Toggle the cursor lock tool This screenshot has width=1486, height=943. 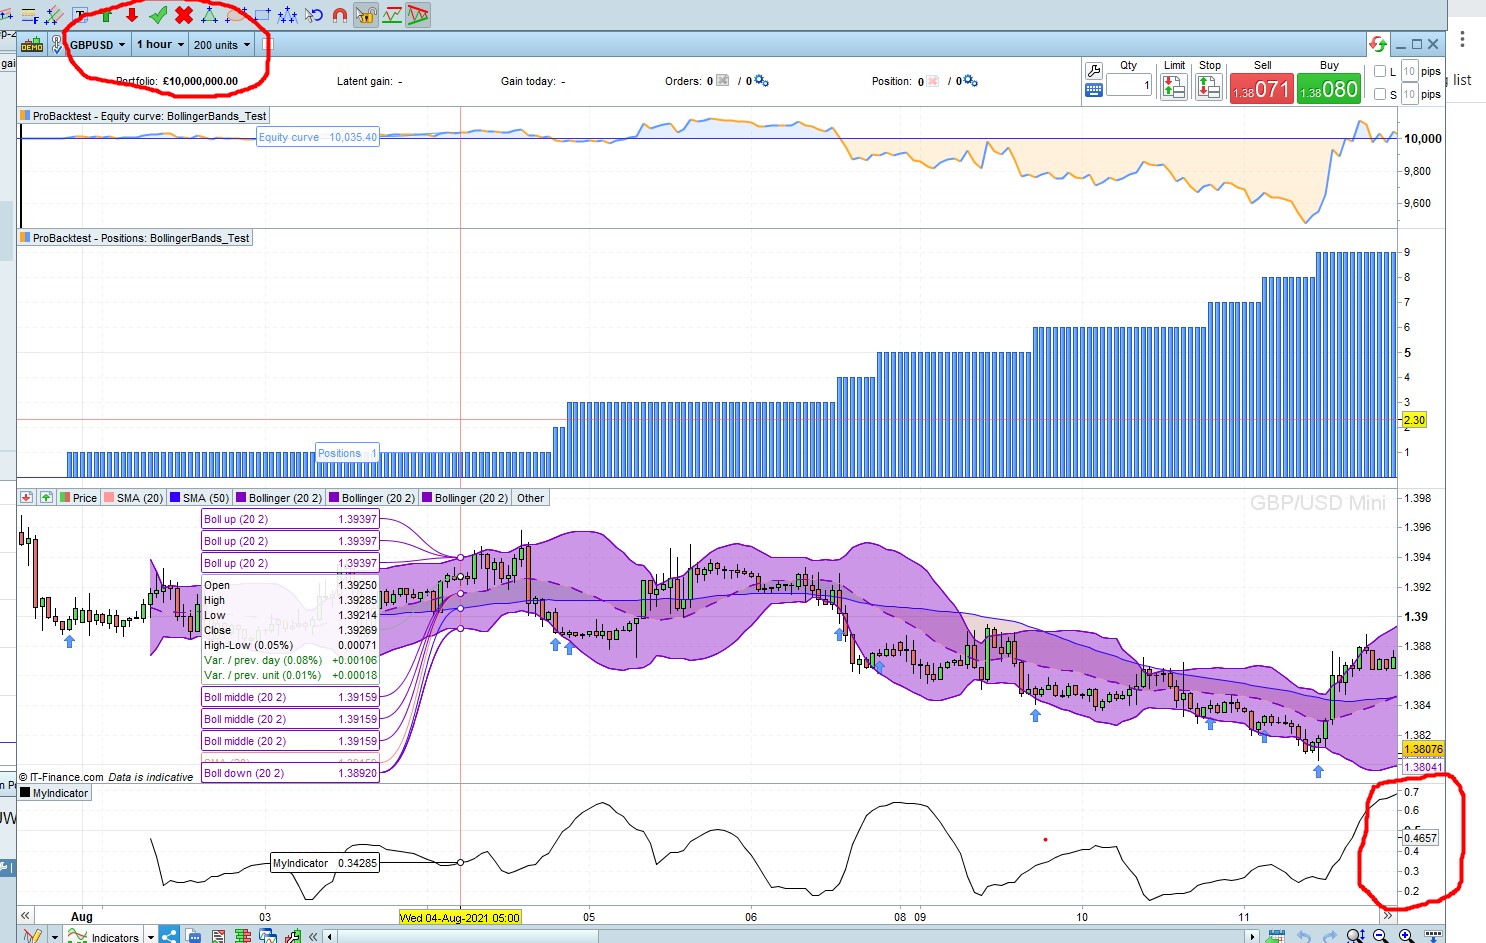click(x=366, y=15)
